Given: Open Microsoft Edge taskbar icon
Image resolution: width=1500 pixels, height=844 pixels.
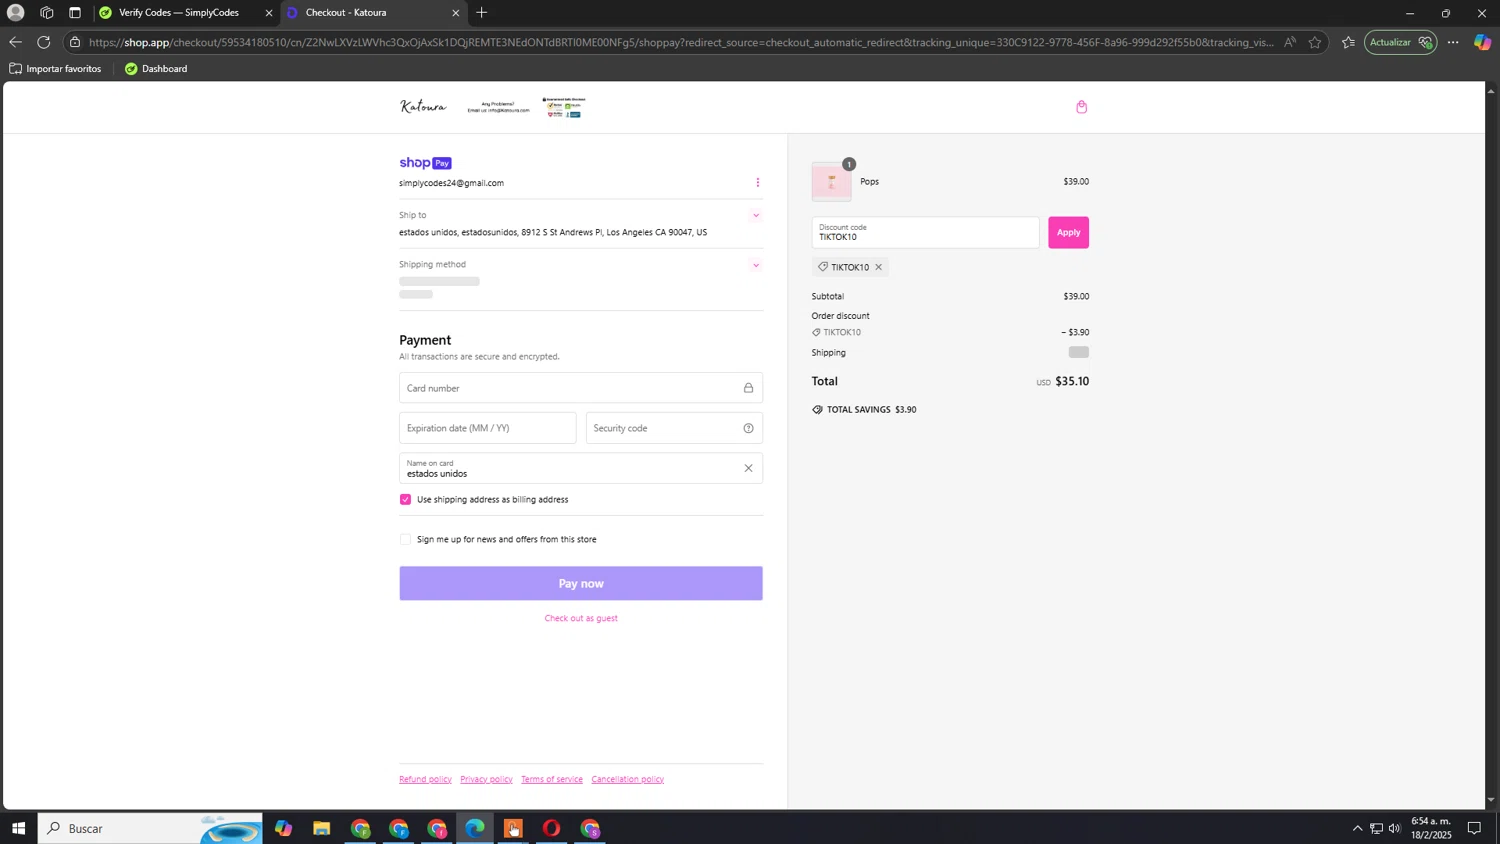Looking at the screenshot, I should tap(475, 828).
